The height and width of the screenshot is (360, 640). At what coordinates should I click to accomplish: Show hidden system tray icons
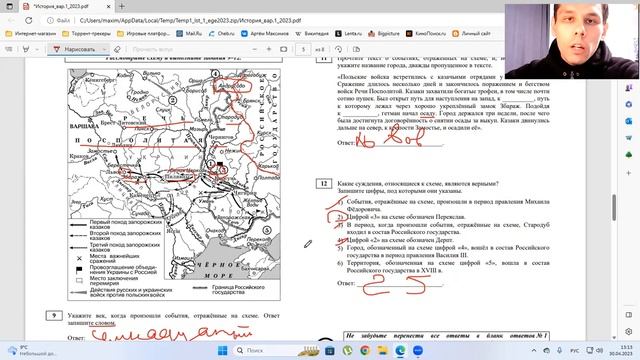[533, 351]
